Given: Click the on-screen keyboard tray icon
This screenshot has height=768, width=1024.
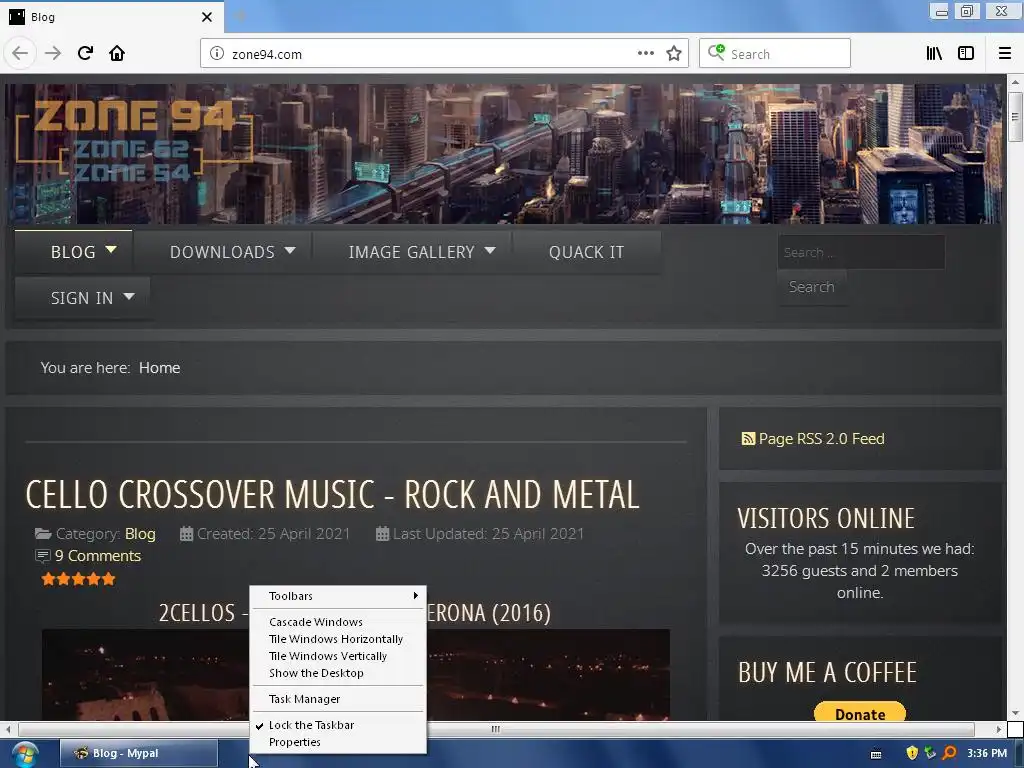Looking at the screenshot, I should 876,754.
